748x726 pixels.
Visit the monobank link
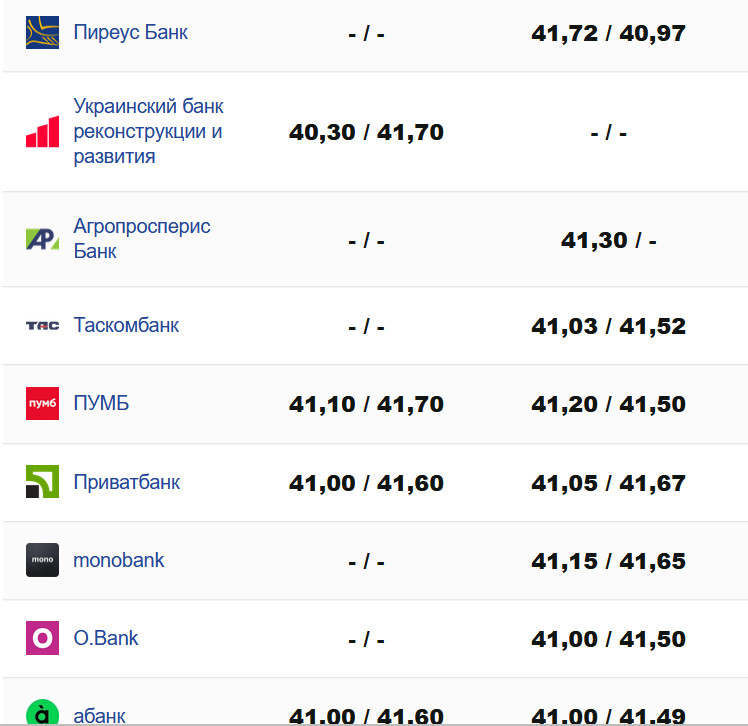pos(118,560)
